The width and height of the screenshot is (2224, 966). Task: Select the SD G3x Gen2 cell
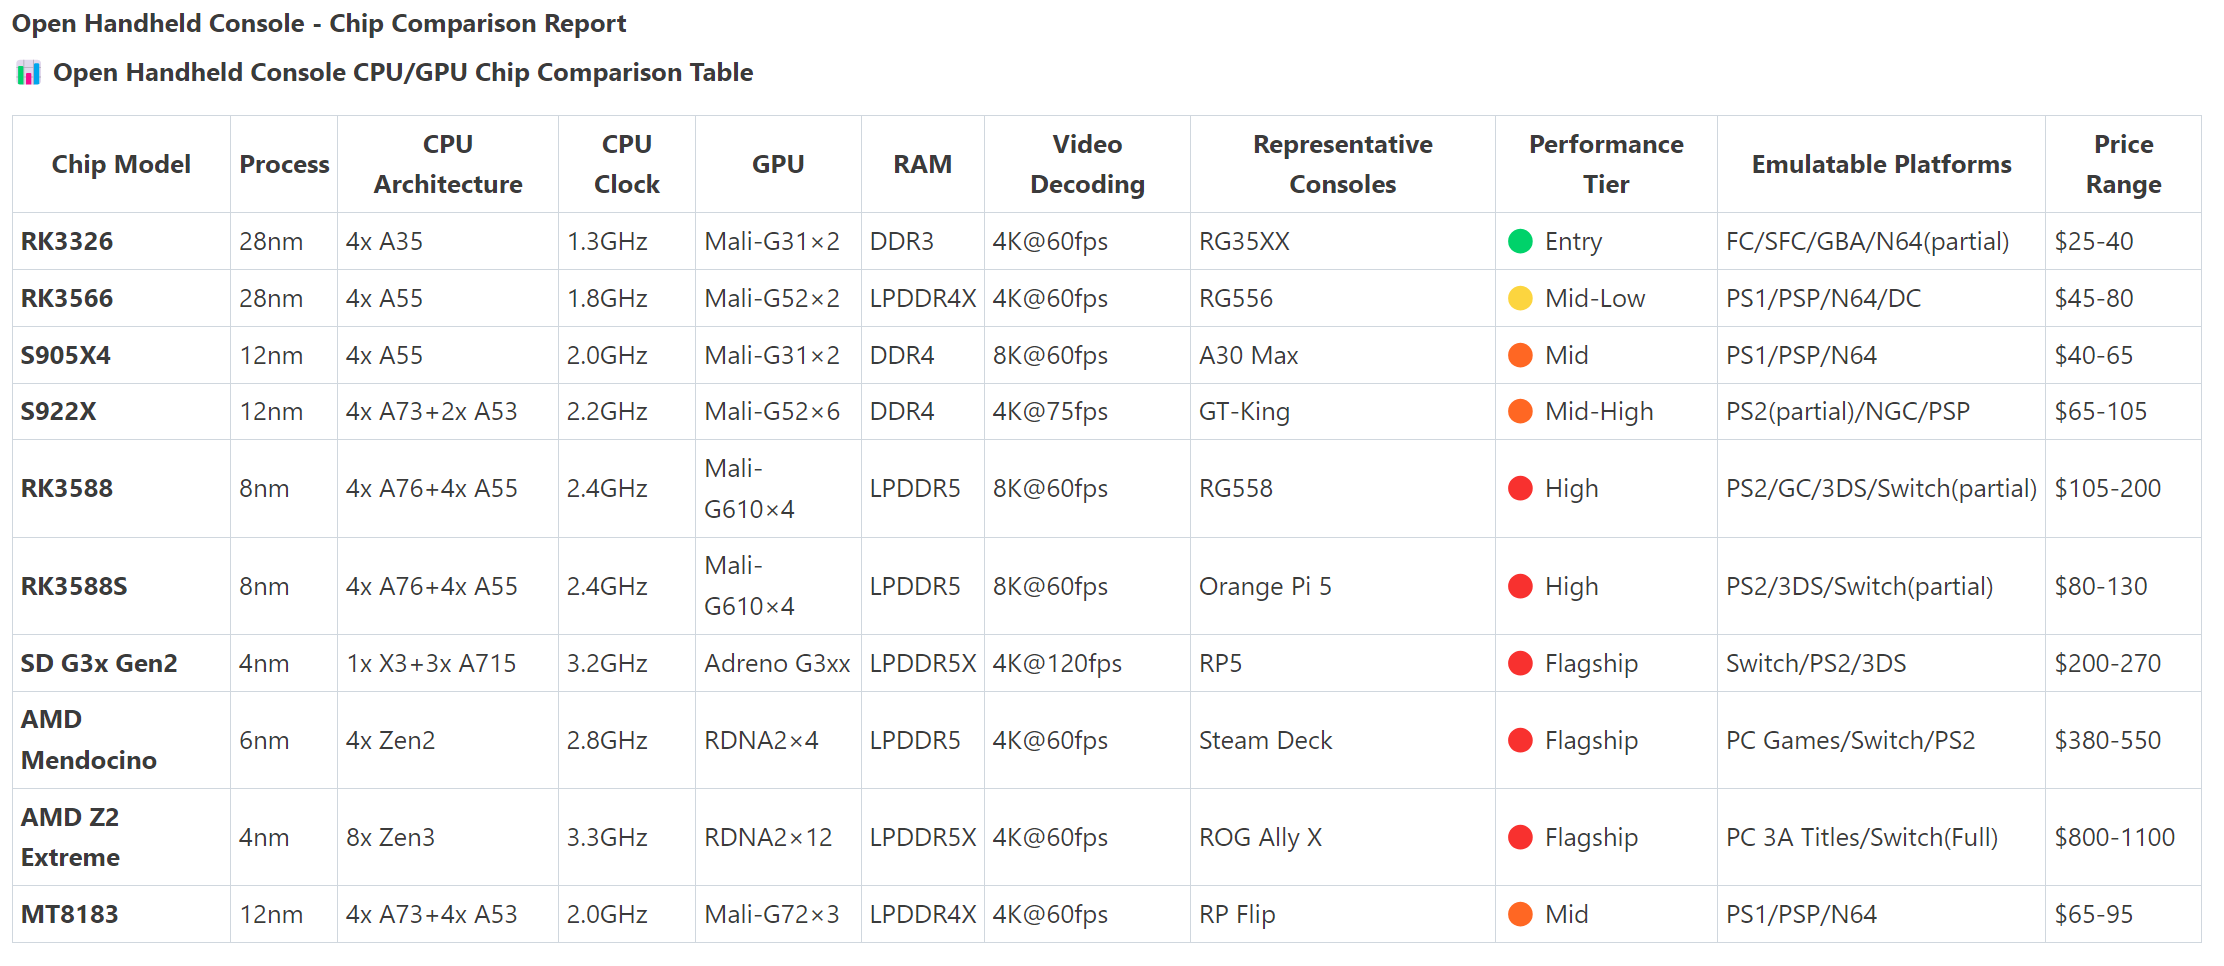99,663
